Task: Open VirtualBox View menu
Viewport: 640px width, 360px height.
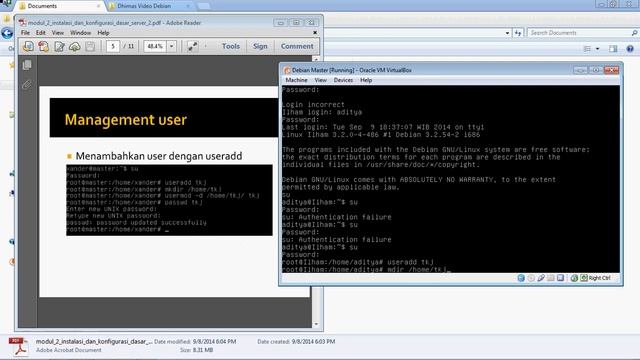Action: [x=320, y=80]
